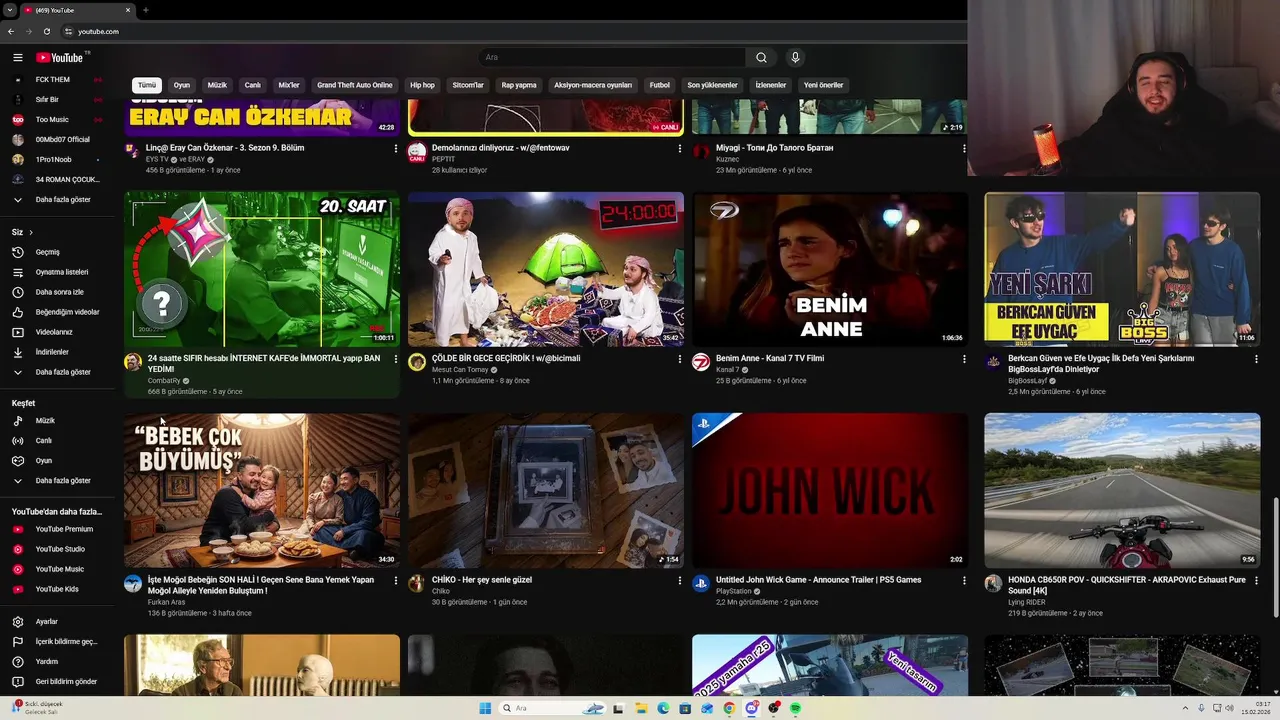Play the John Wick thumbnail
The image size is (1280, 720).
(830, 491)
